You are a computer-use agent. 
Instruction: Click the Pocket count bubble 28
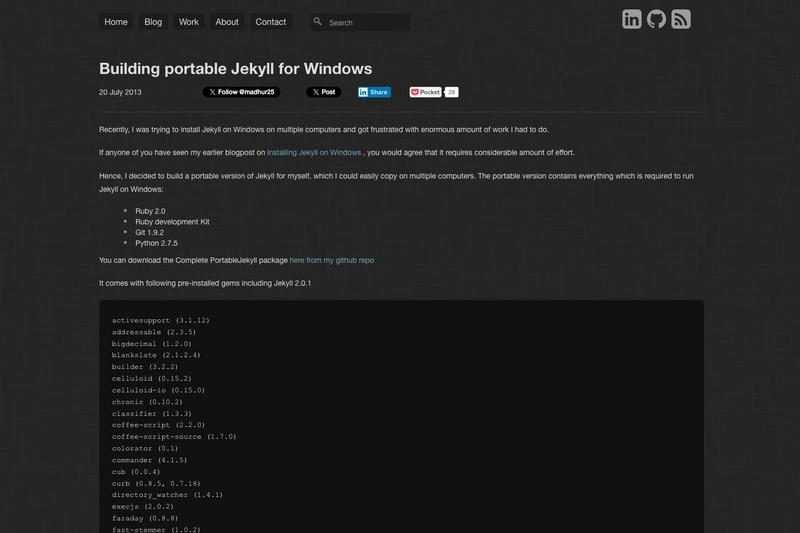(x=451, y=92)
